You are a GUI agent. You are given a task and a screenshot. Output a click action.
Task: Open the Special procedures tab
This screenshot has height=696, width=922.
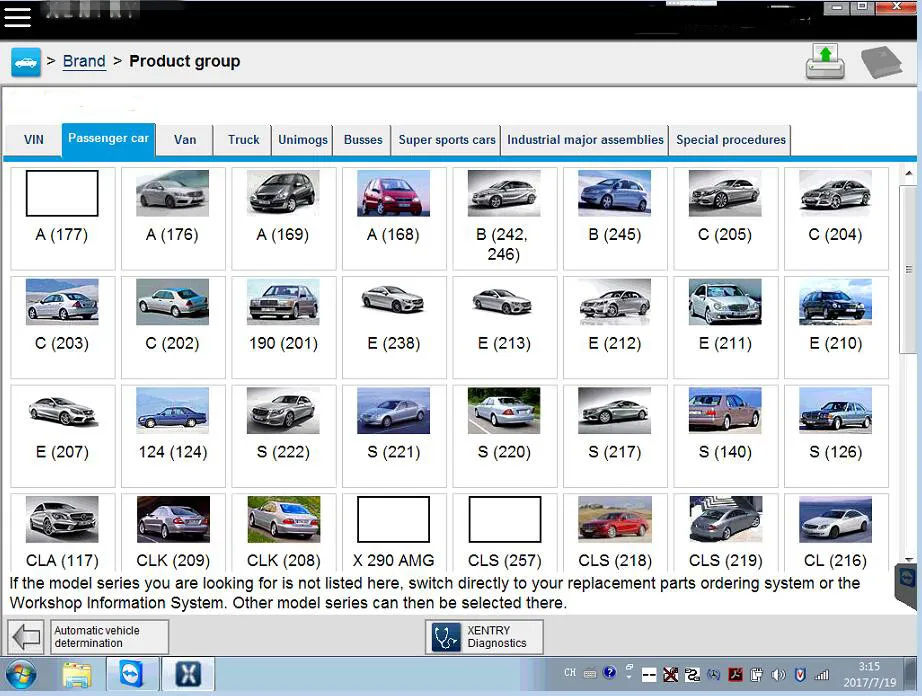pyautogui.click(x=730, y=140)
